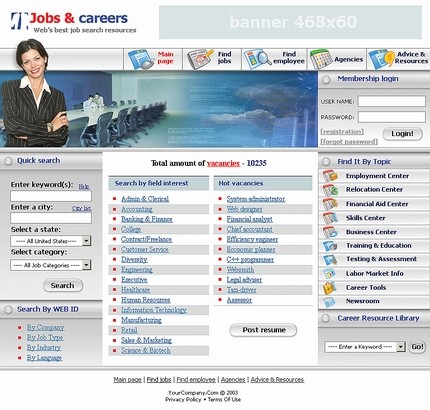Viewport: 430px width, 410px height.
Task: Select the Career Tools icon
Action: [x=329, y=288]
